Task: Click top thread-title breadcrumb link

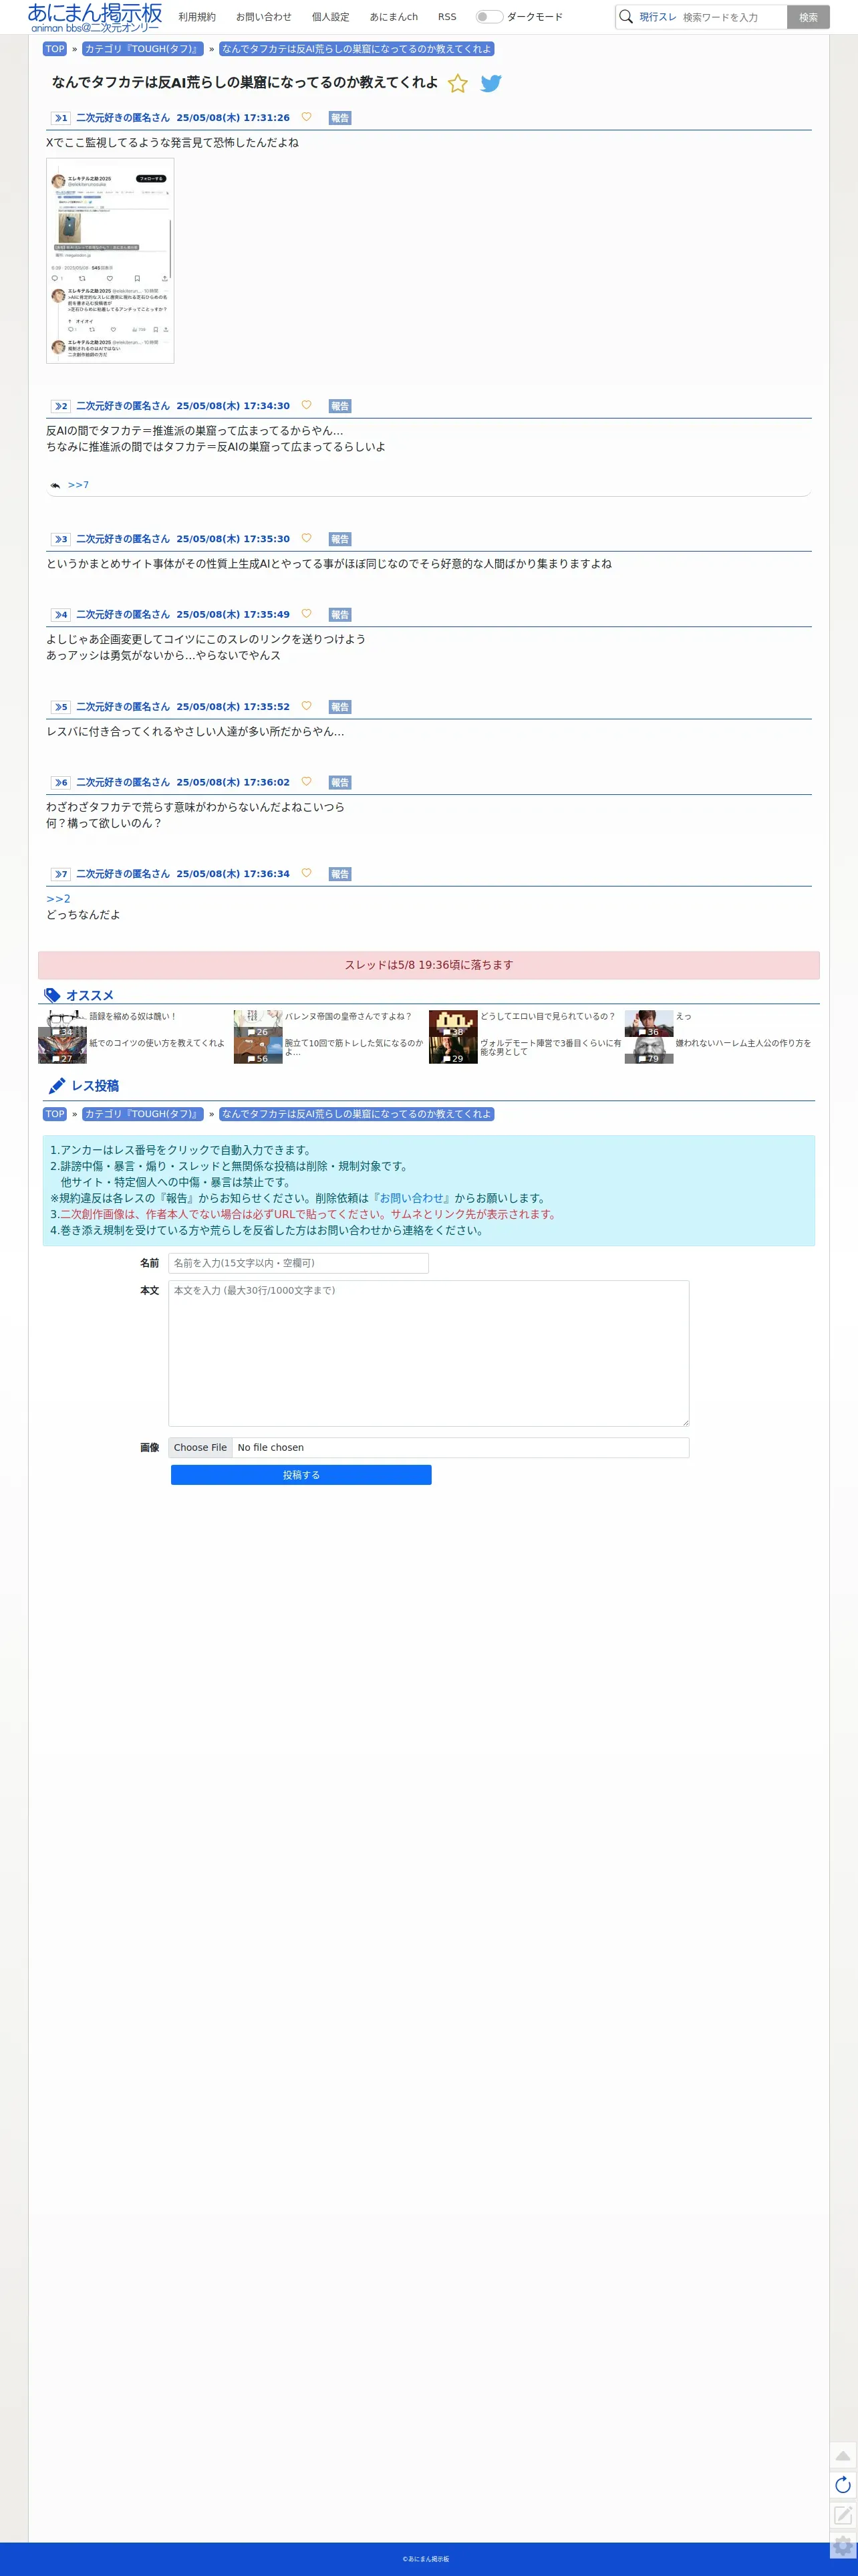Action: [x=356, y=49]
